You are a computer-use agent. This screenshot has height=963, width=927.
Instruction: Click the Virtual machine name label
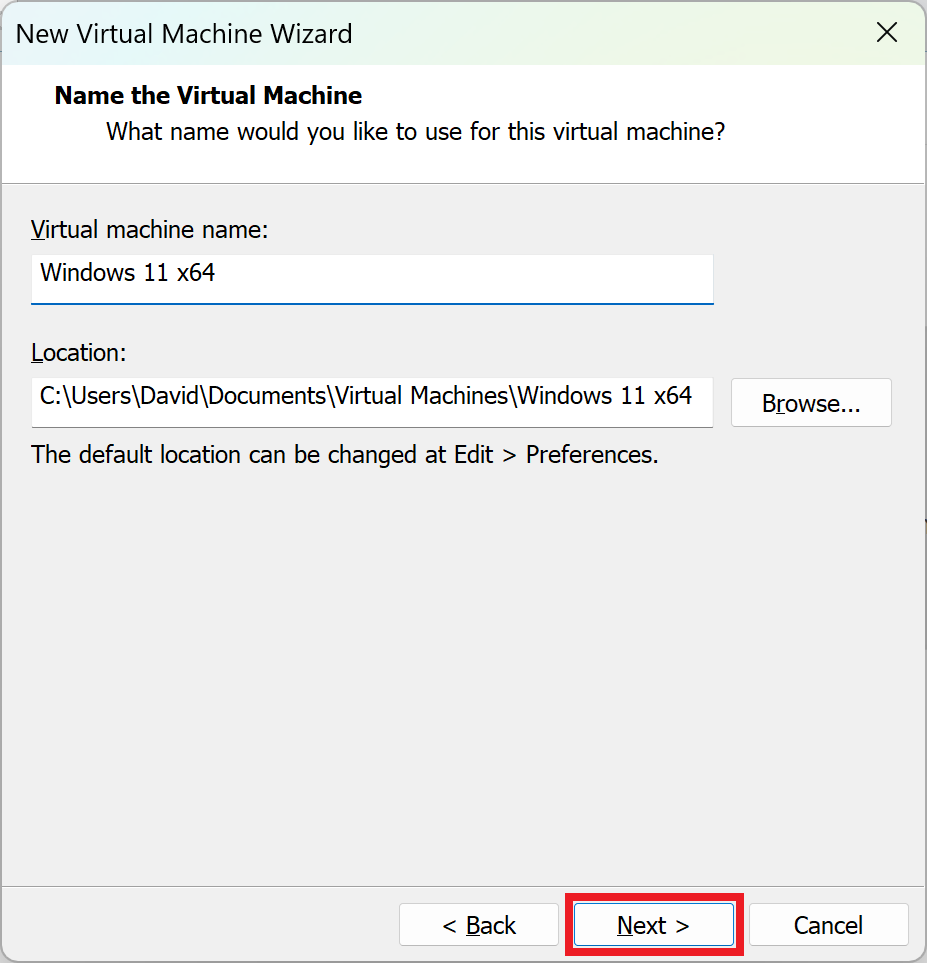[x=149, y=229]
